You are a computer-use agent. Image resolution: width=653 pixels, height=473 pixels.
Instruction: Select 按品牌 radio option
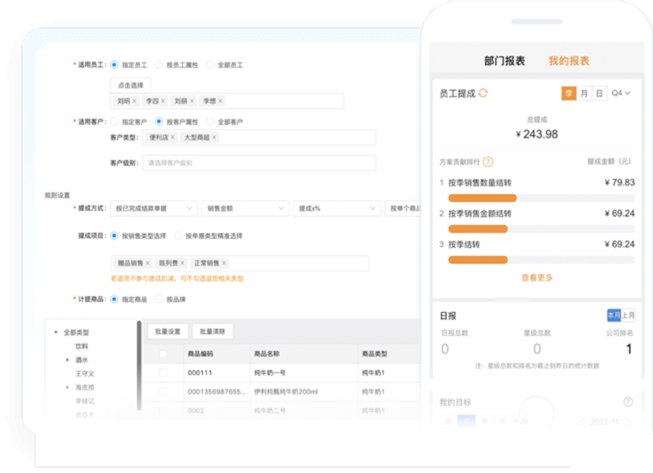pyautogui.click(x=159, y=299)
